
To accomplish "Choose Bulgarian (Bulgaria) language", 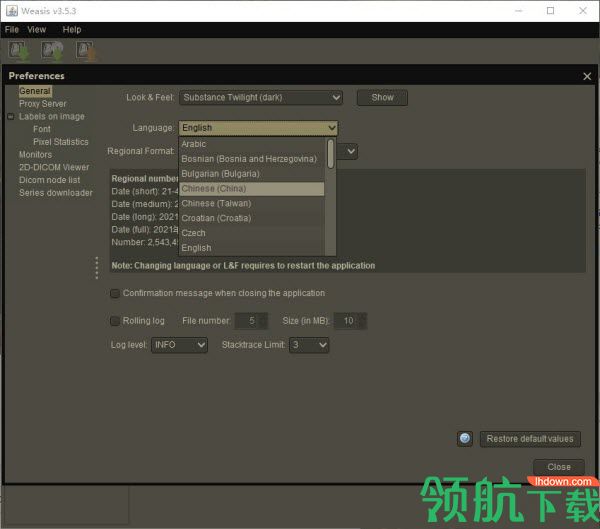I will point(252,174).
